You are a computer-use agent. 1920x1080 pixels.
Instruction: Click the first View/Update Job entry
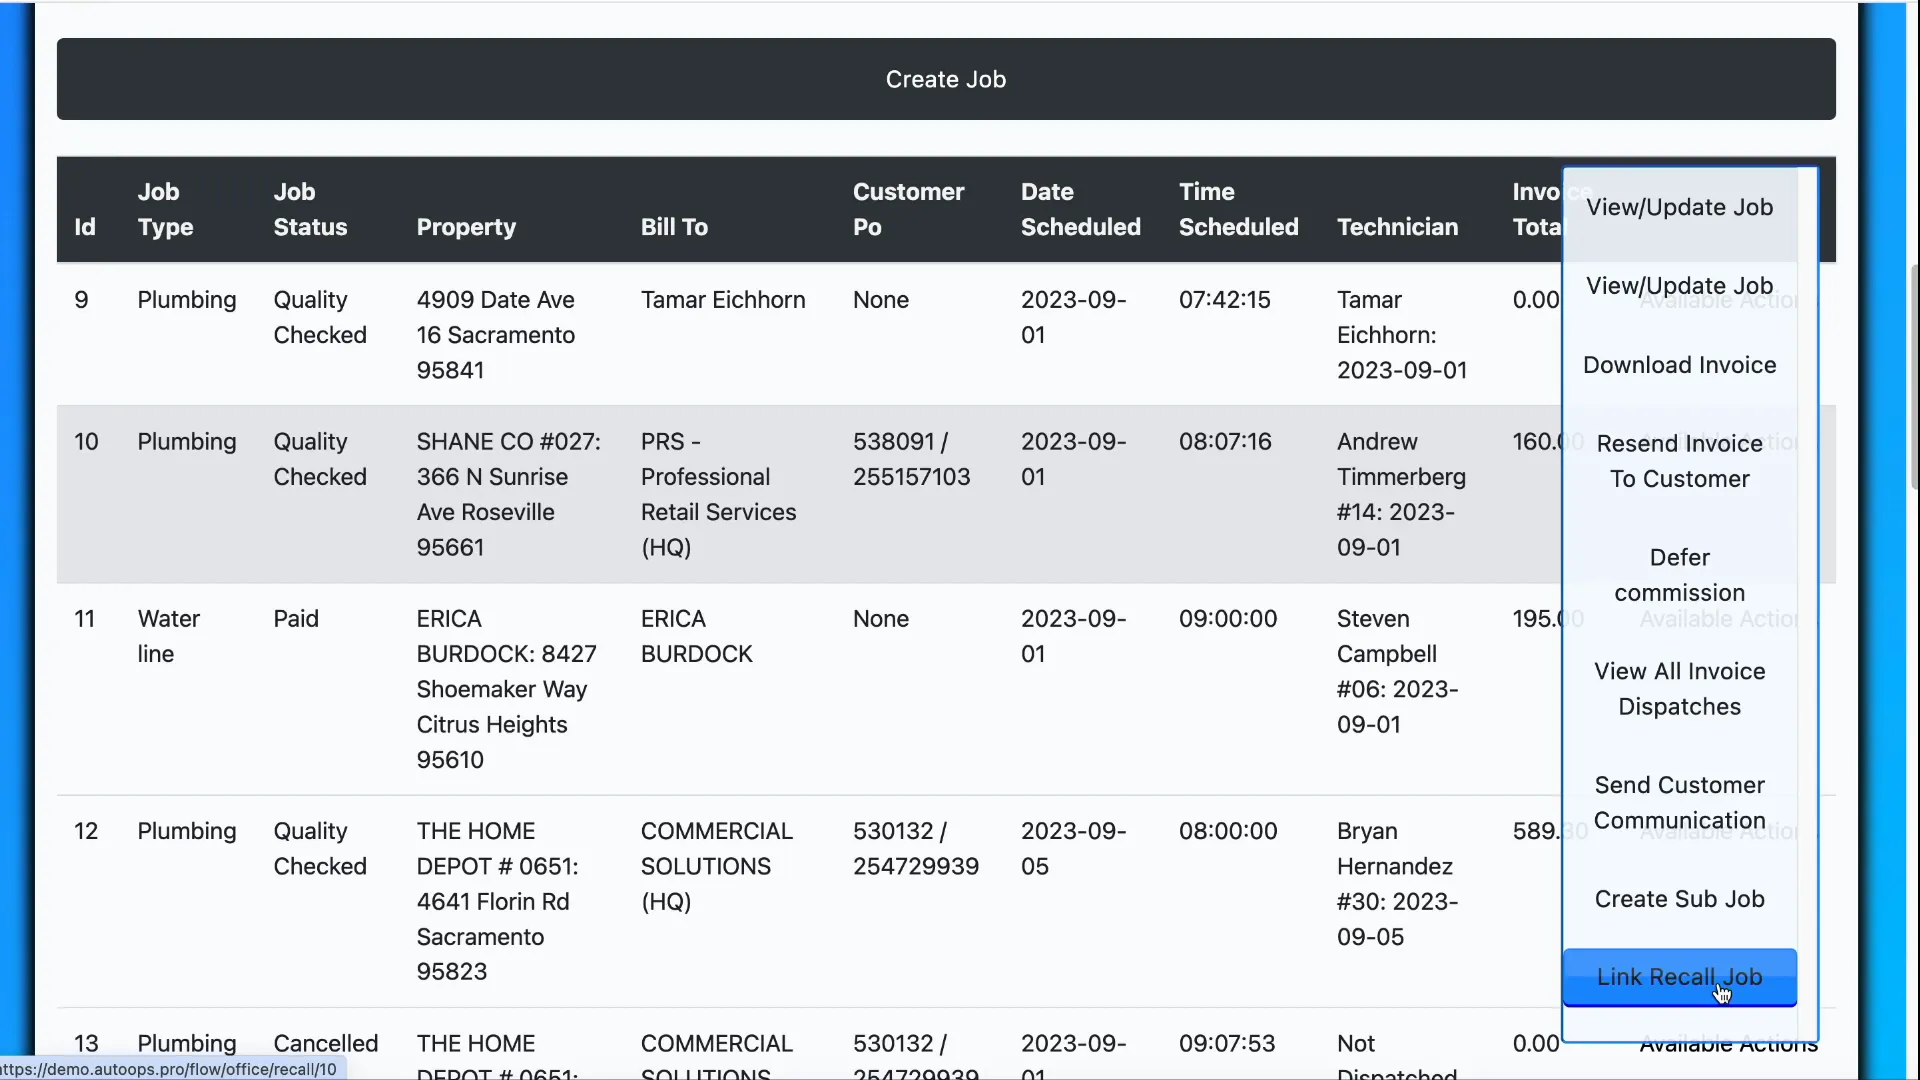(x=1679, y=207)
